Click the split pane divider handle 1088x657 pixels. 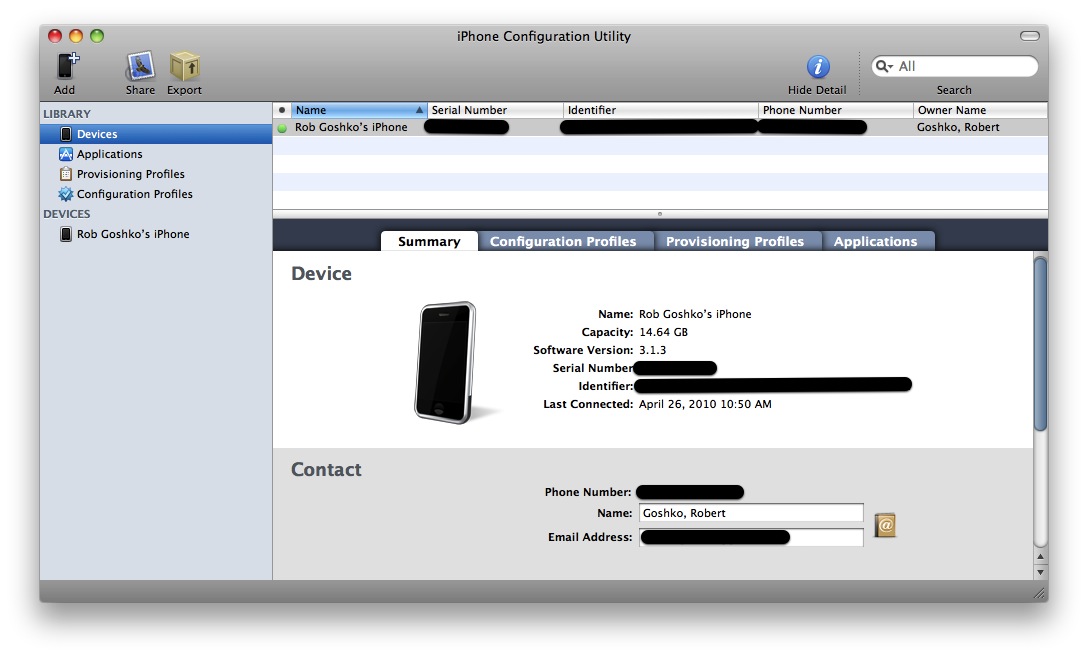point(660,214)
